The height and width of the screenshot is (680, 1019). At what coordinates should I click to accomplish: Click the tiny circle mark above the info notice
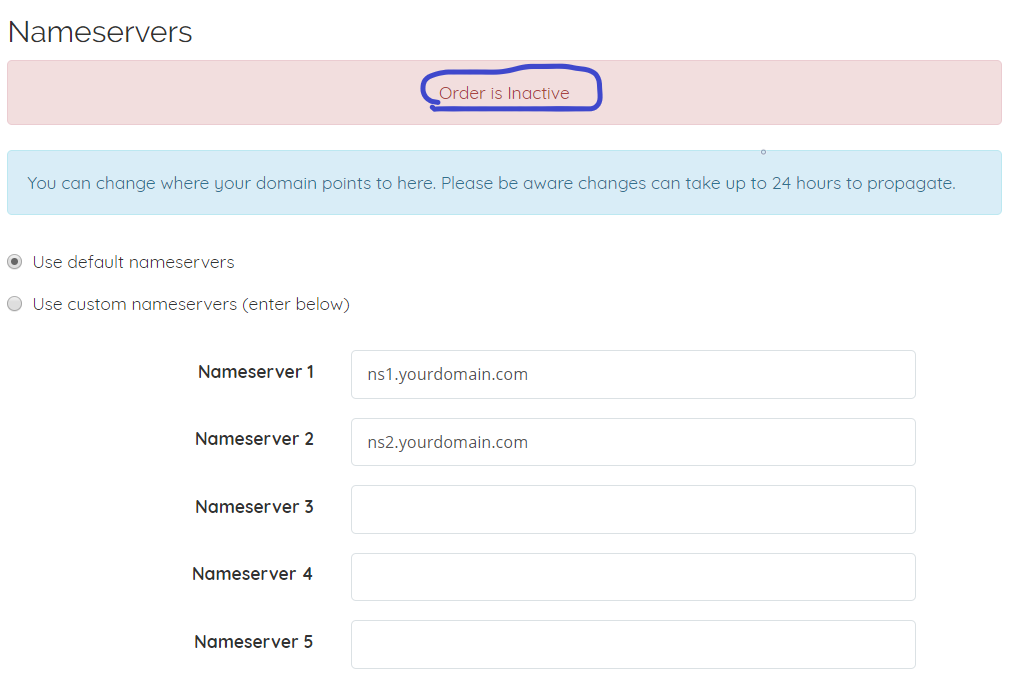coord(763,152)
